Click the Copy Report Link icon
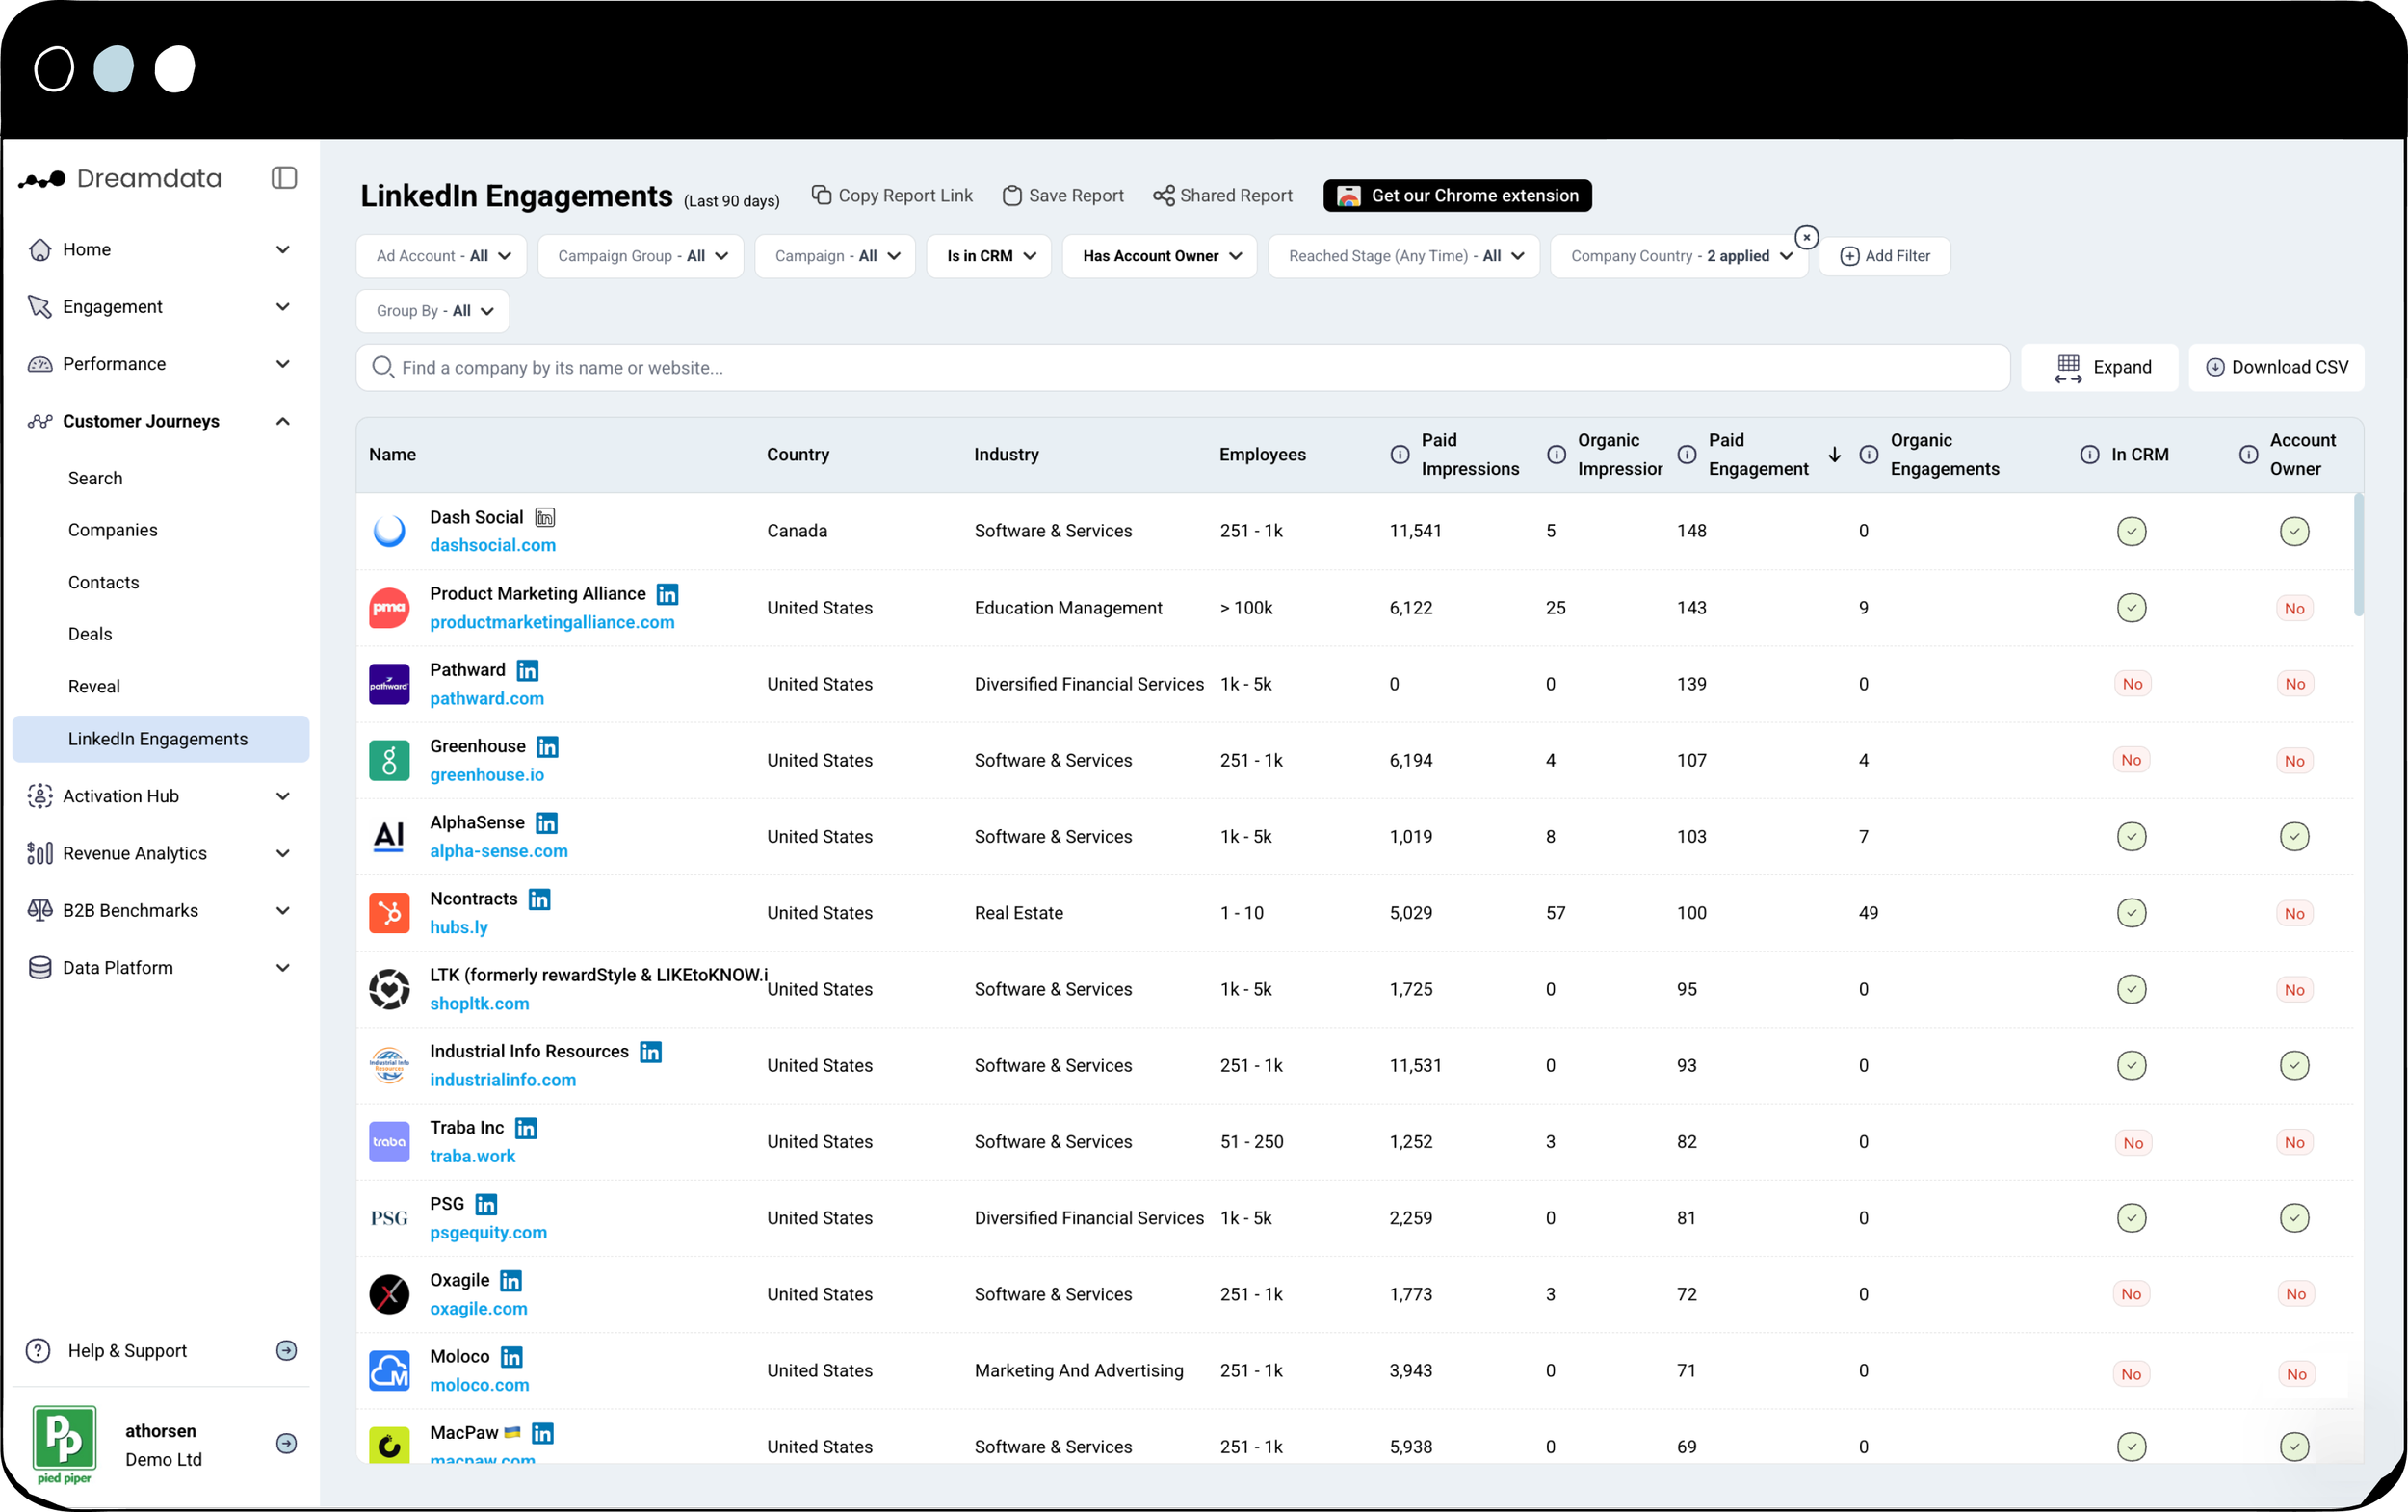 (x=821, y=195)
